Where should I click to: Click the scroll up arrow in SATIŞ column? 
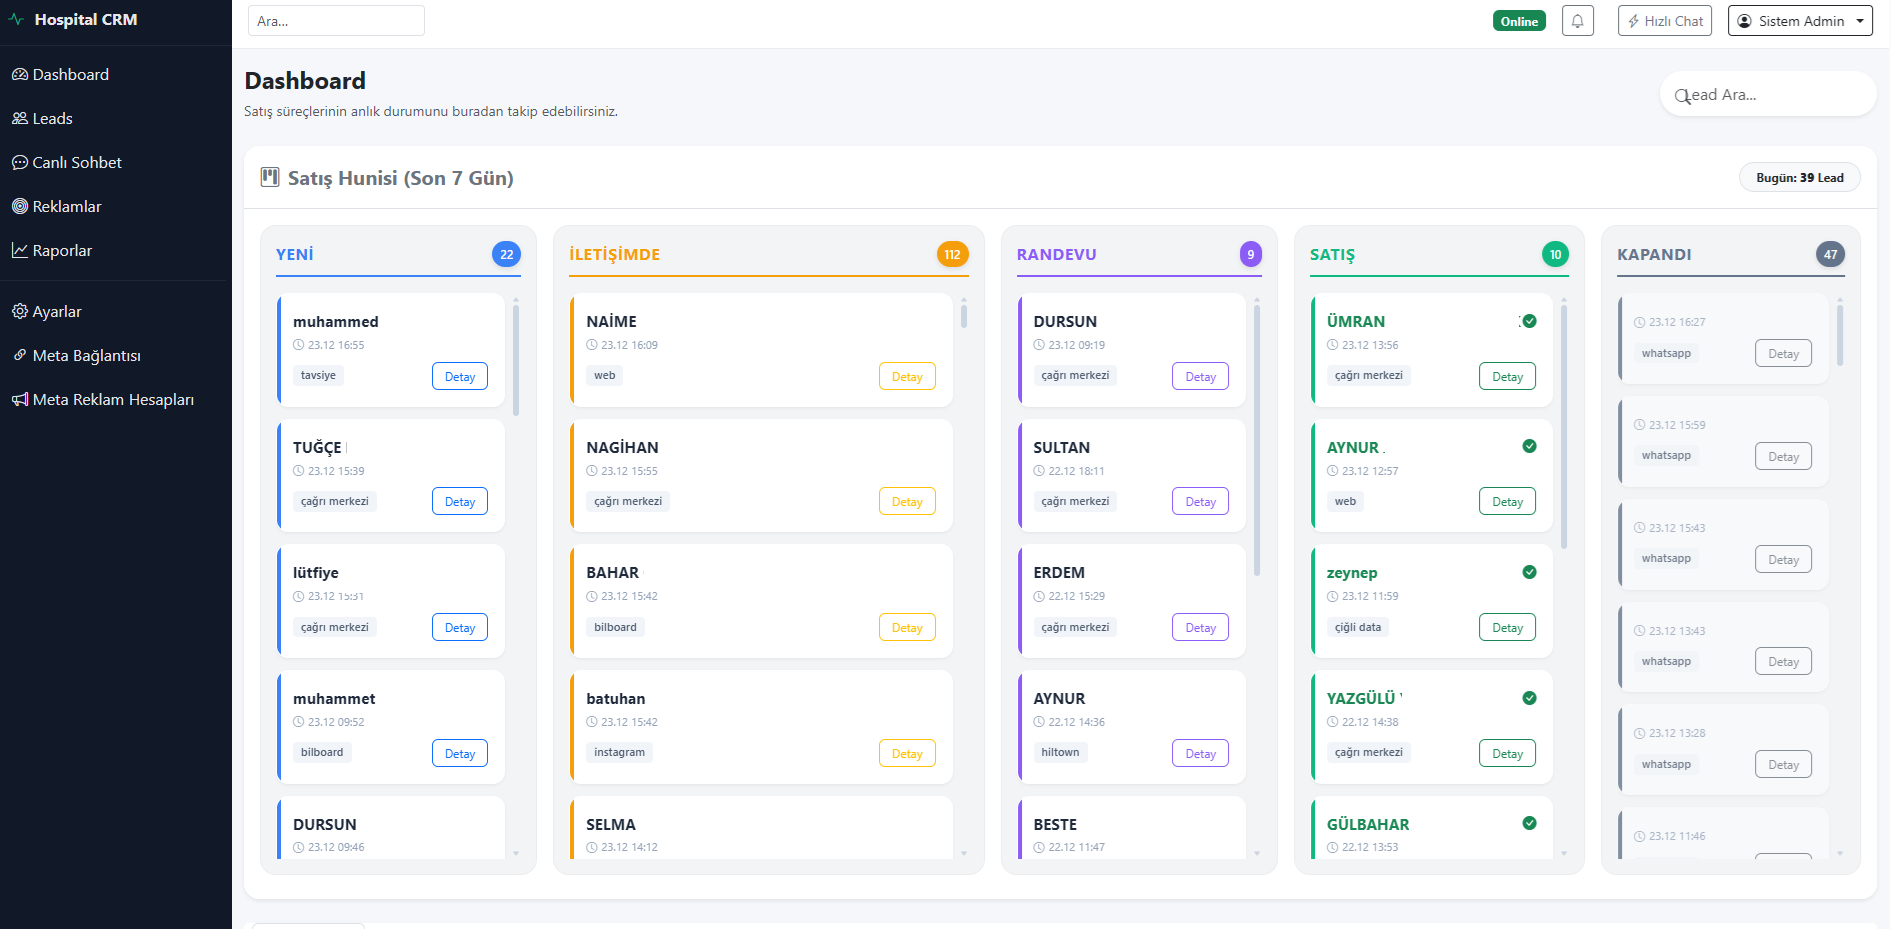point(1564,300)
